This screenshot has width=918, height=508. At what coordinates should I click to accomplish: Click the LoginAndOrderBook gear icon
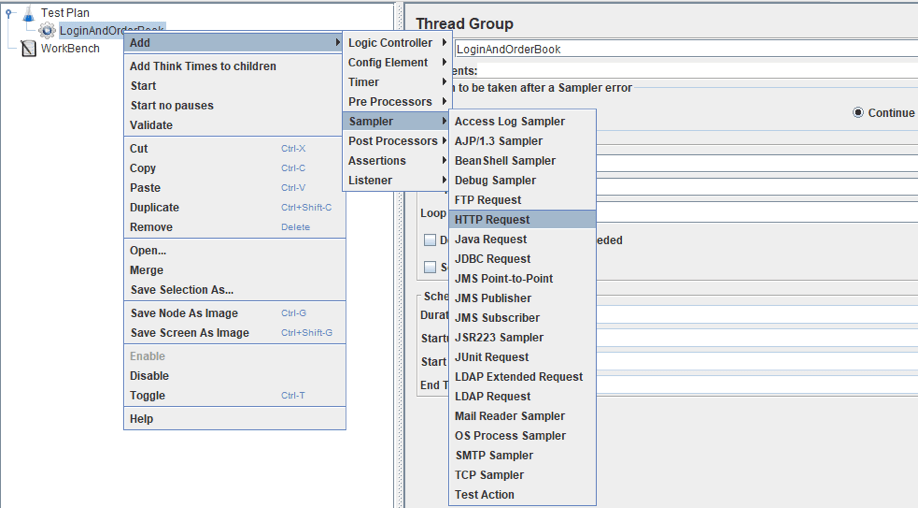(x=47, y=30)
